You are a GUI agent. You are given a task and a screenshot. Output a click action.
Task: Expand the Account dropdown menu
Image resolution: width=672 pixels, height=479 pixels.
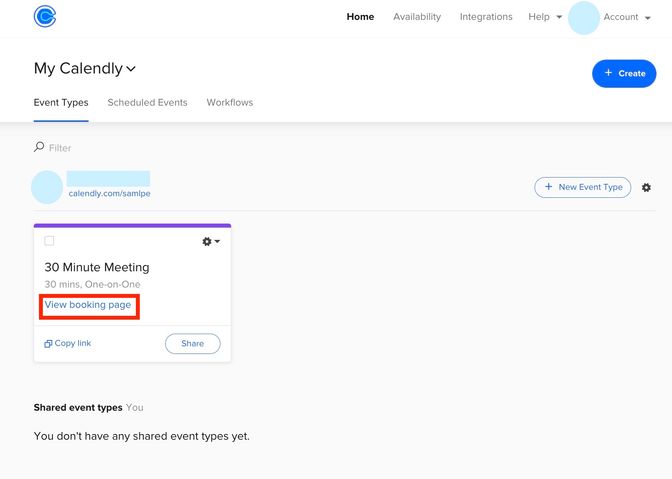(x=627, y=17)
